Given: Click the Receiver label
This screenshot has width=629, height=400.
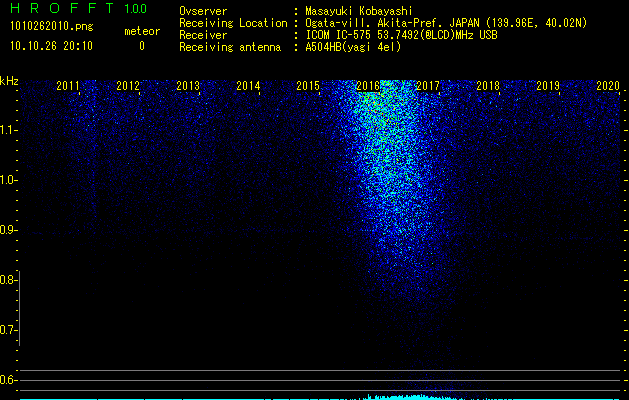Looking at the screenshot, I should [x=203, y=35].
